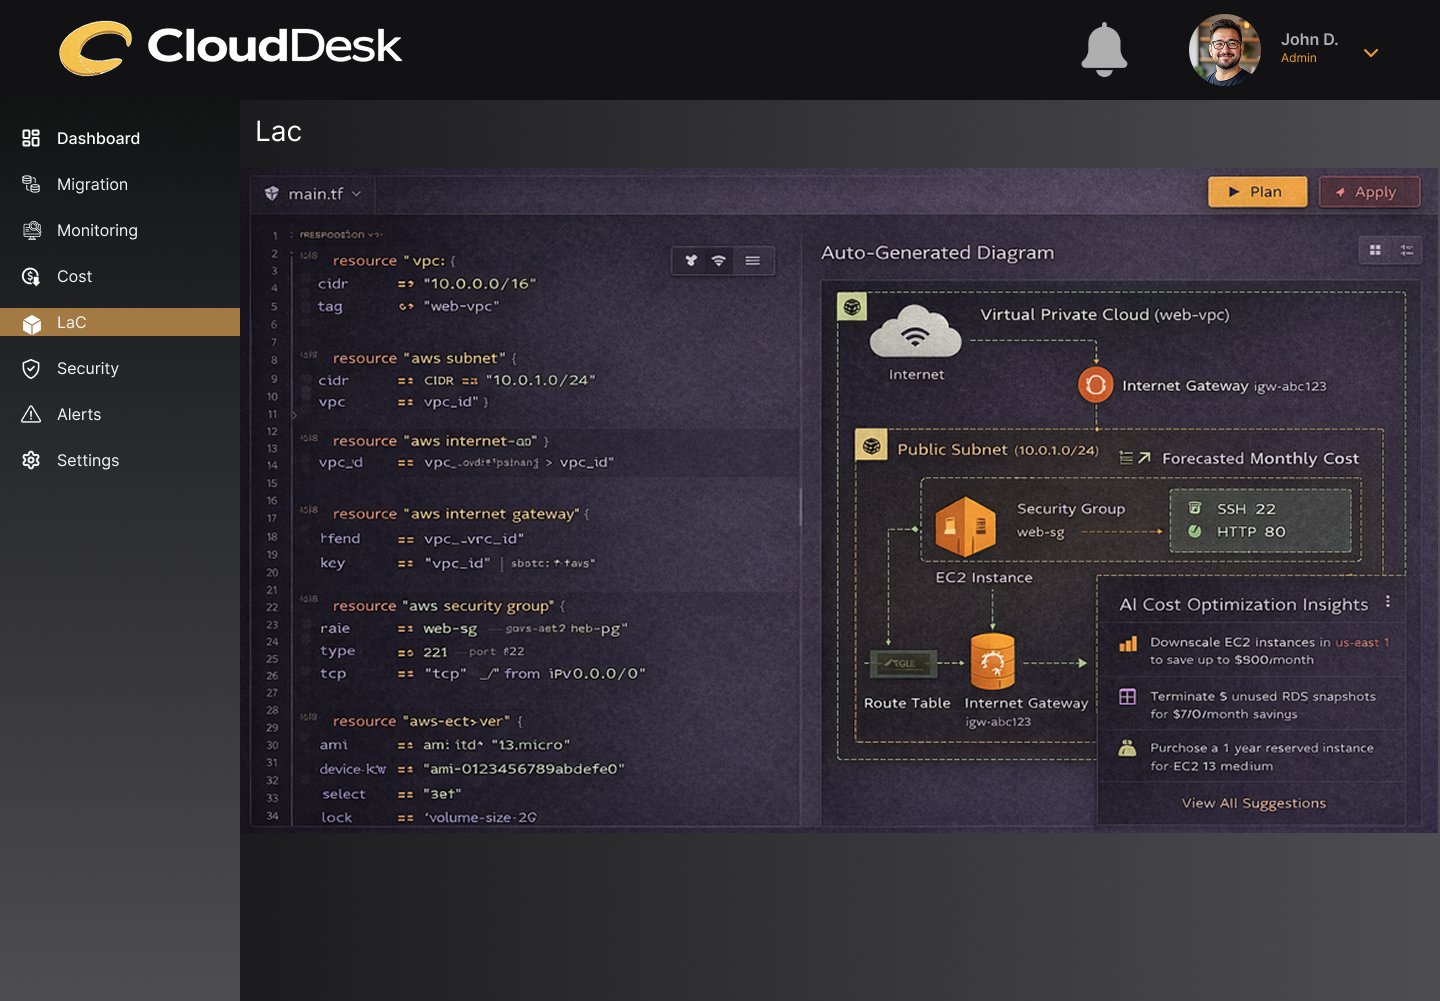Click the View All Suggestions link
Screen dimensions: 1440x1001
tap(1253, 803)
